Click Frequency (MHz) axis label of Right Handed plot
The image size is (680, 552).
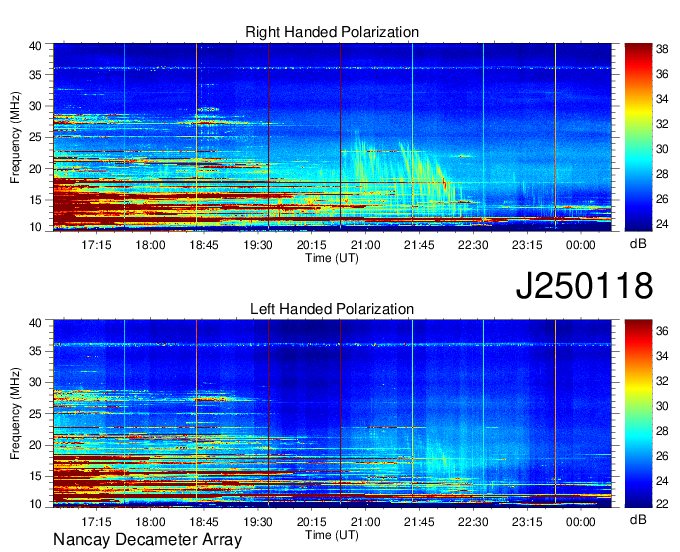click(x=15, y=137)
